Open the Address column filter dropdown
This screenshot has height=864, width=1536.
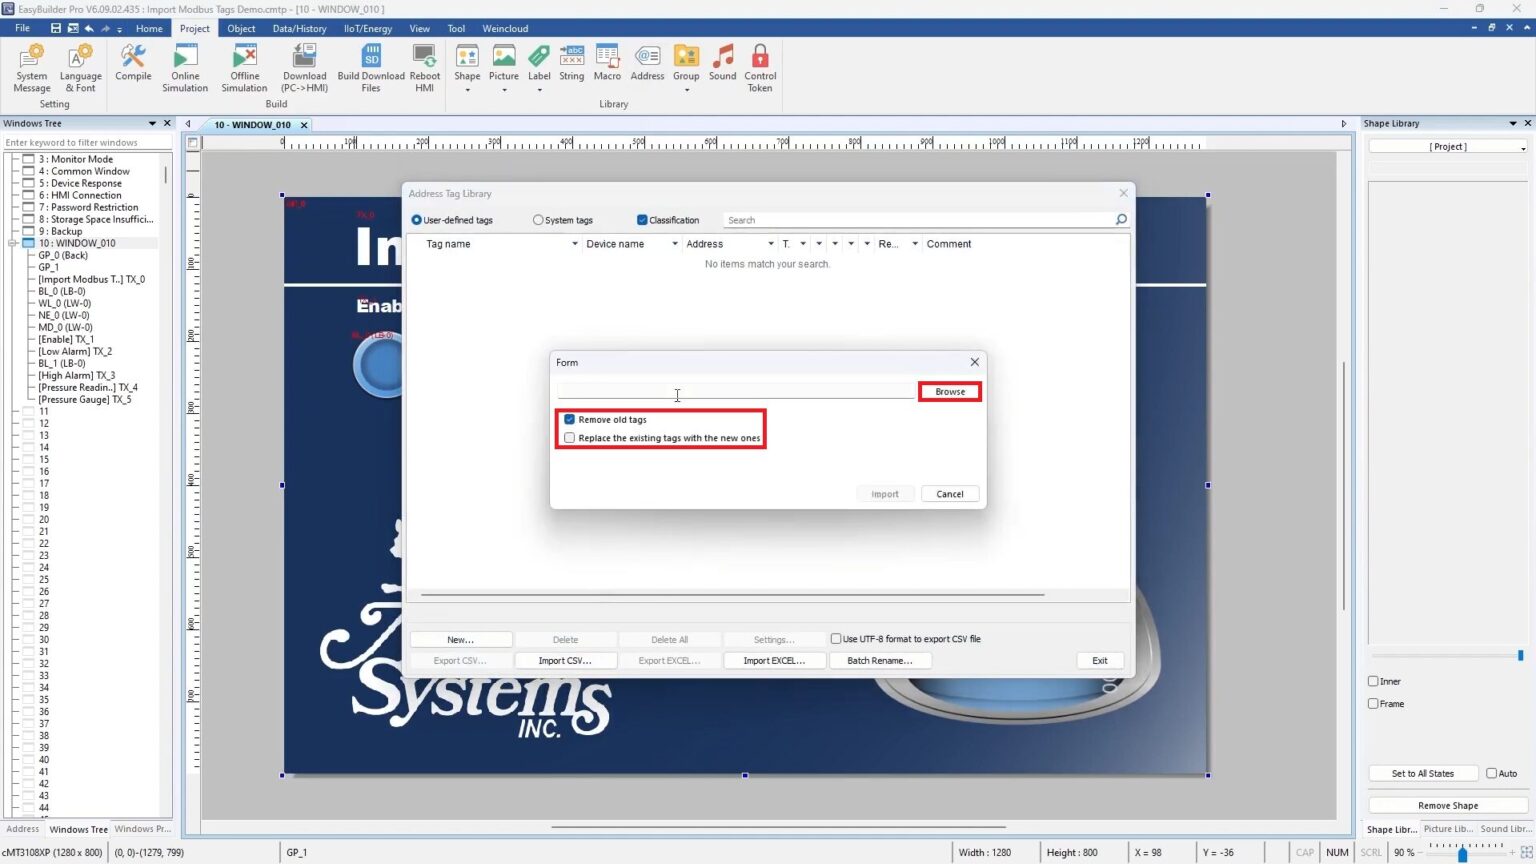[770, 243]
